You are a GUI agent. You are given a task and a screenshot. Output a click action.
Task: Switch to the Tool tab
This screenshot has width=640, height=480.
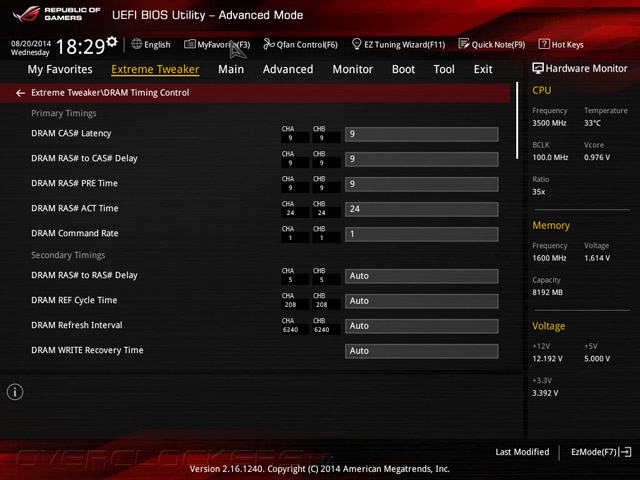[x=444, y=69]
